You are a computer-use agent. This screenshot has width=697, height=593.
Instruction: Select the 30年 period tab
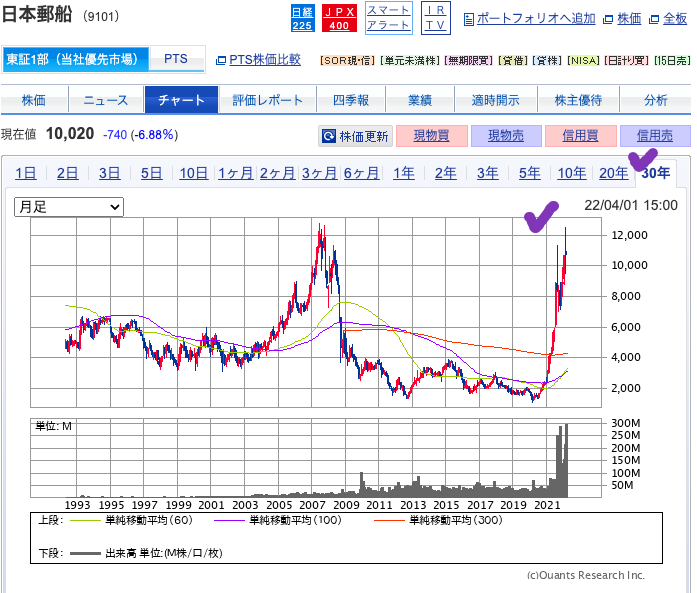[x=656, y=173]
